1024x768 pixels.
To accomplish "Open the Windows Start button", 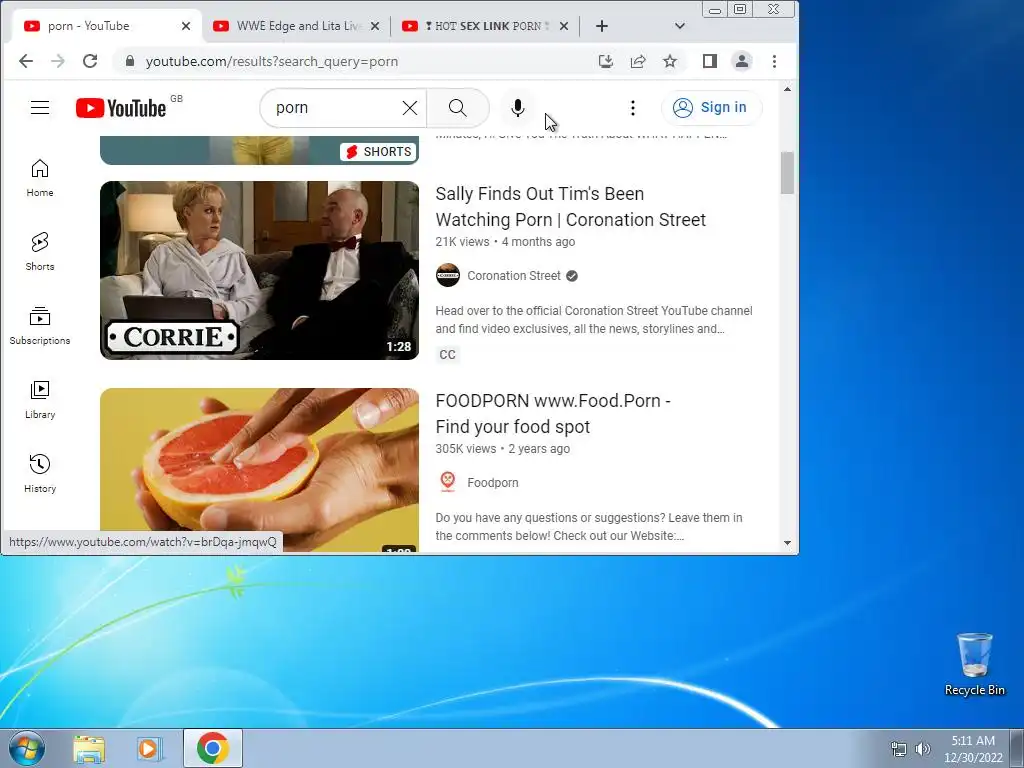I will 26,748.
